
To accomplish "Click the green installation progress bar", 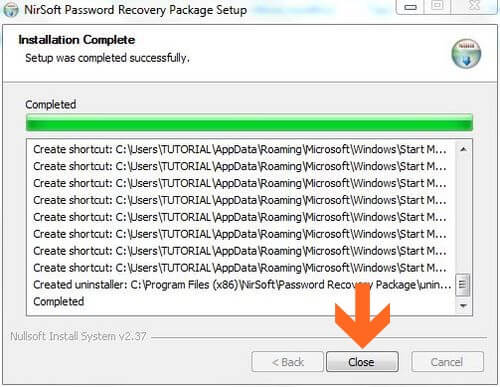I will pyautogui.click(x=249, y=122).
